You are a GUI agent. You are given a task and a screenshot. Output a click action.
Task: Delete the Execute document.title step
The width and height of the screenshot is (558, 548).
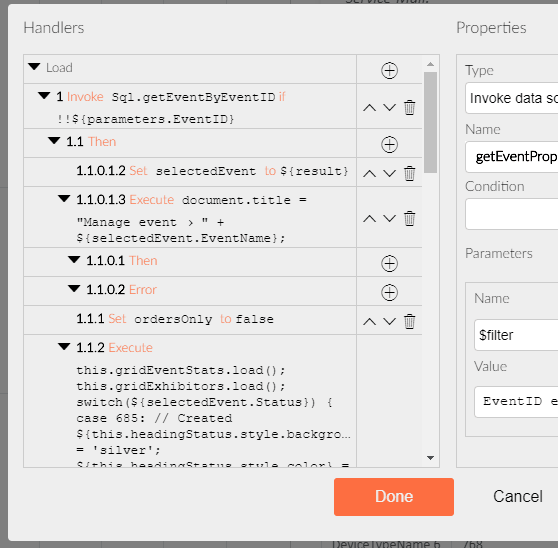click(x=410, y=218)
